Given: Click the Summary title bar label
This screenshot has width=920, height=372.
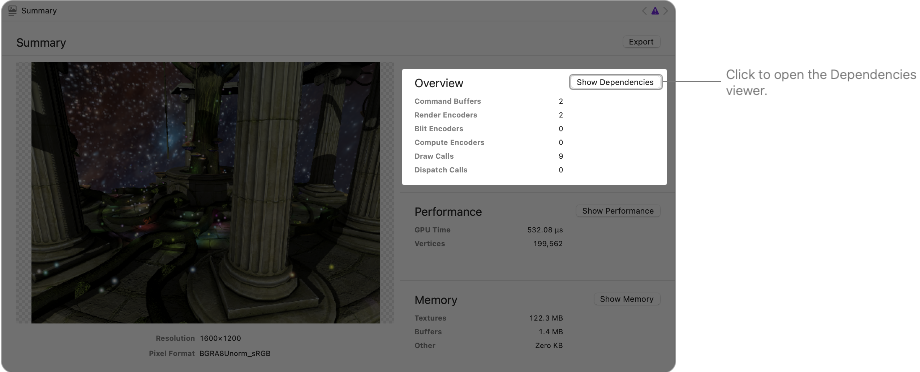Looking at the screenshot, I should pos(39,11).
